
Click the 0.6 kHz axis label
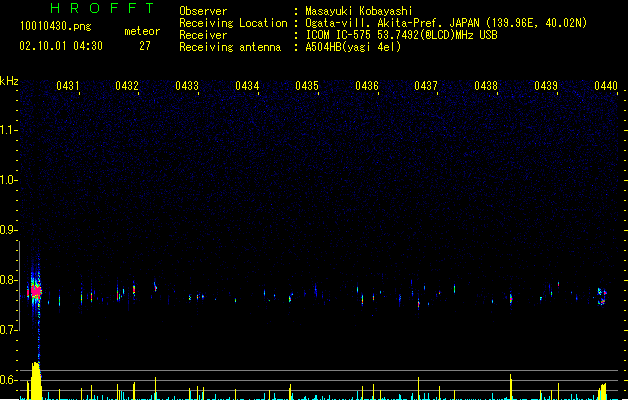8,380
